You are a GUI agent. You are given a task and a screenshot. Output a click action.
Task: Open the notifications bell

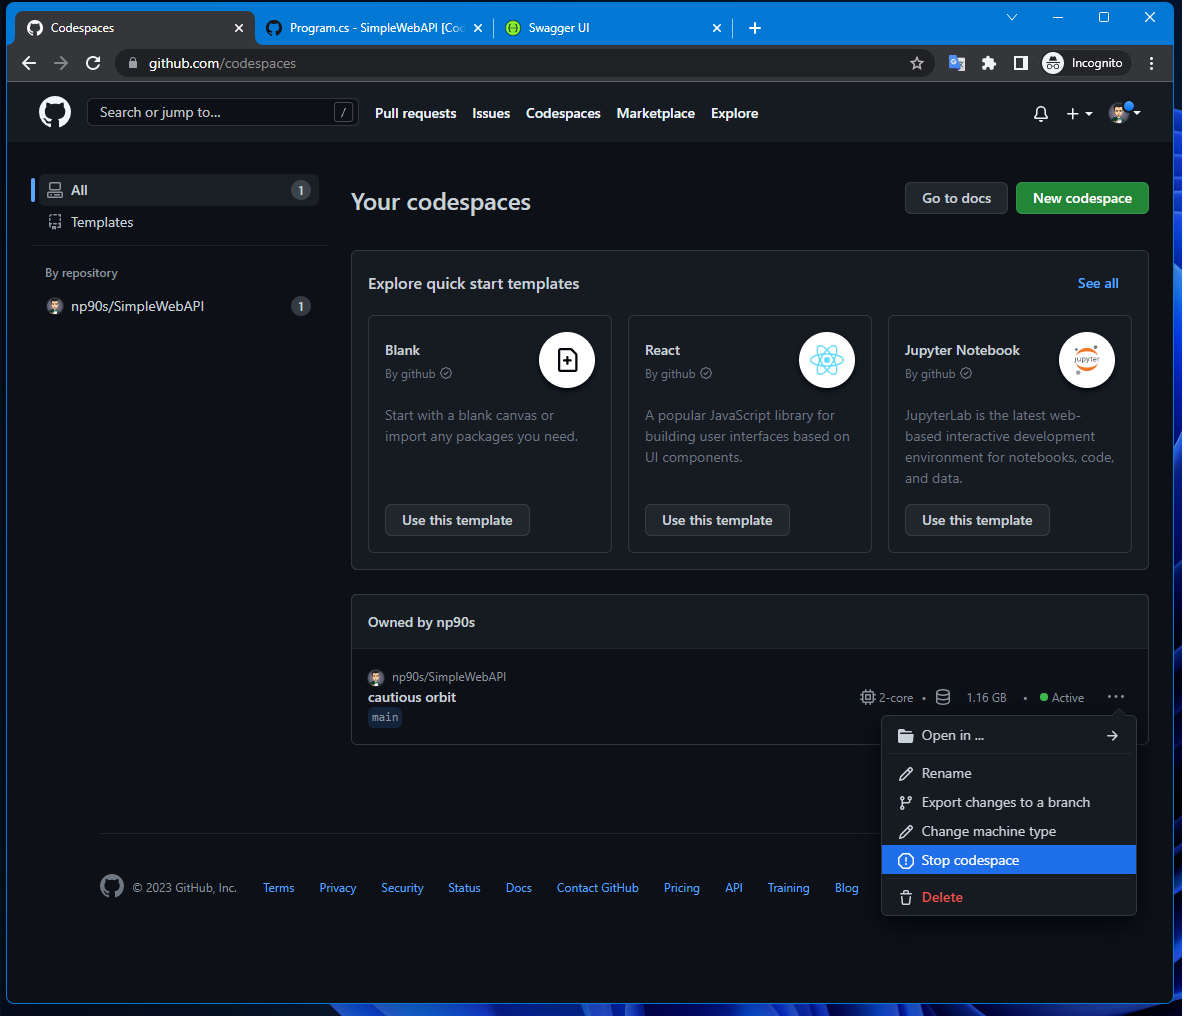[1041, 113]
